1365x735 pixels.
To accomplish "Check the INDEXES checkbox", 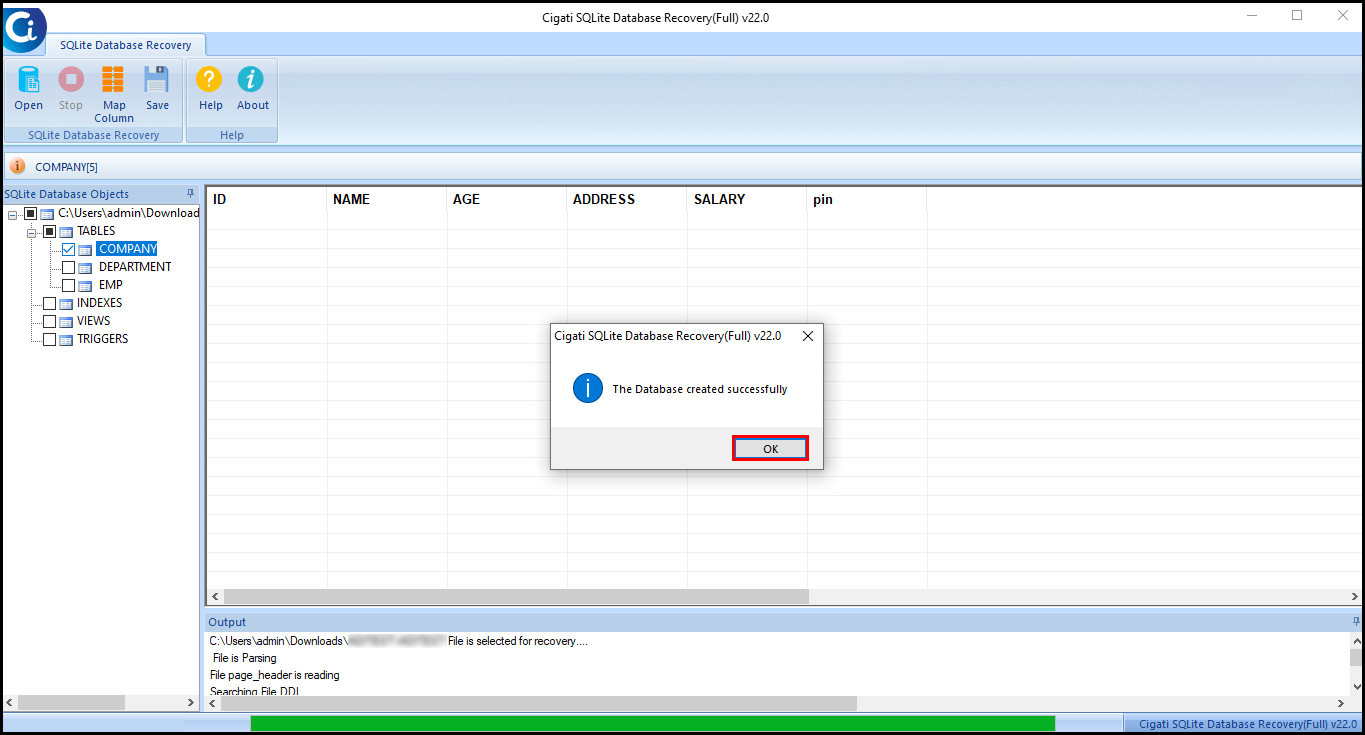I will pyautogui.click(x=49, y=303).
